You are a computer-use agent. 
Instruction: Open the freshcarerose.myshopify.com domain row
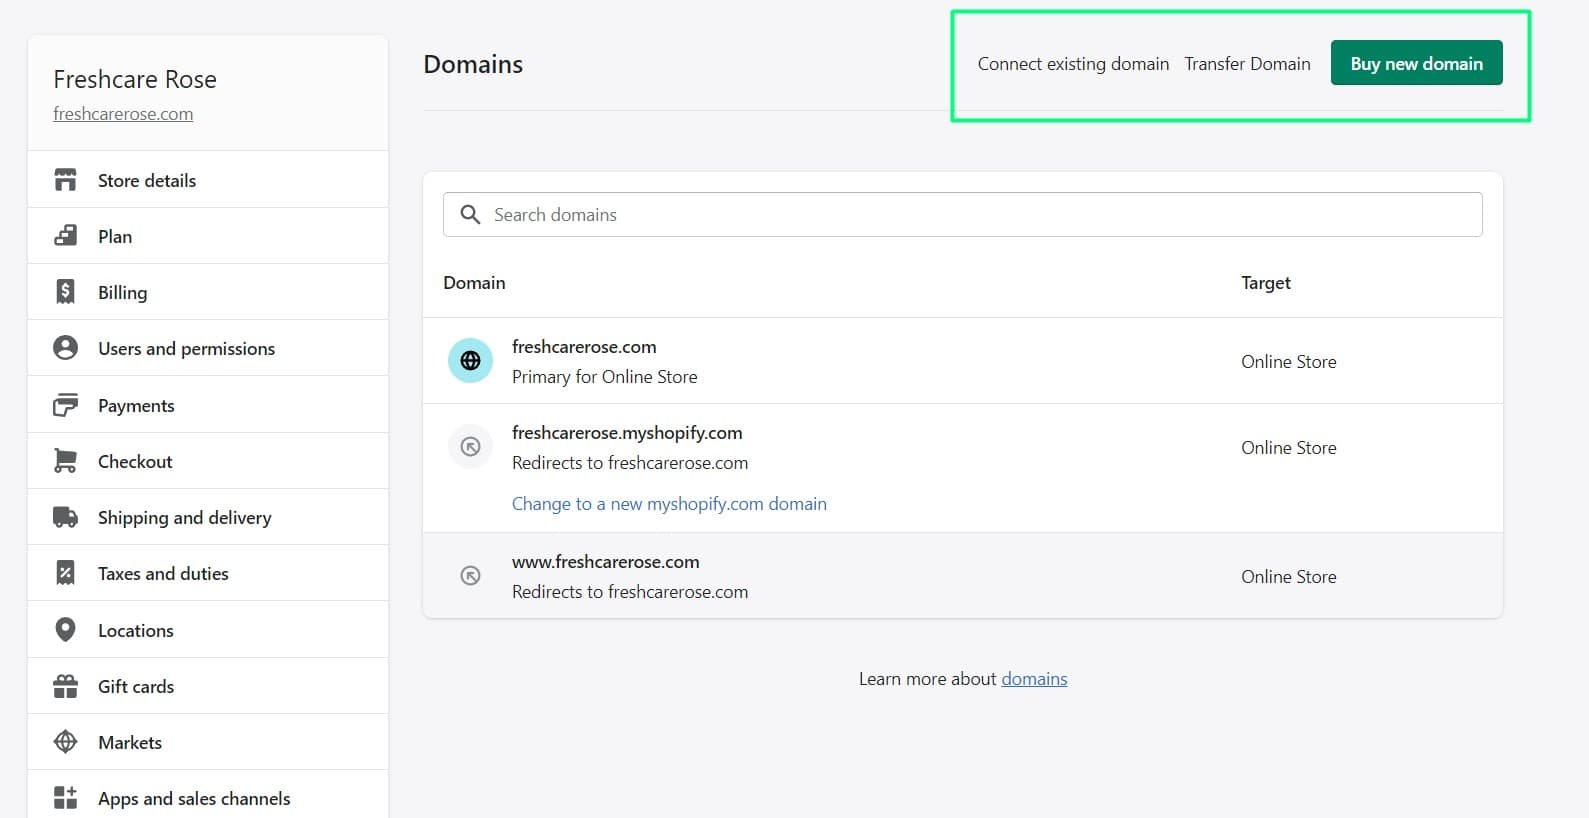962,468
